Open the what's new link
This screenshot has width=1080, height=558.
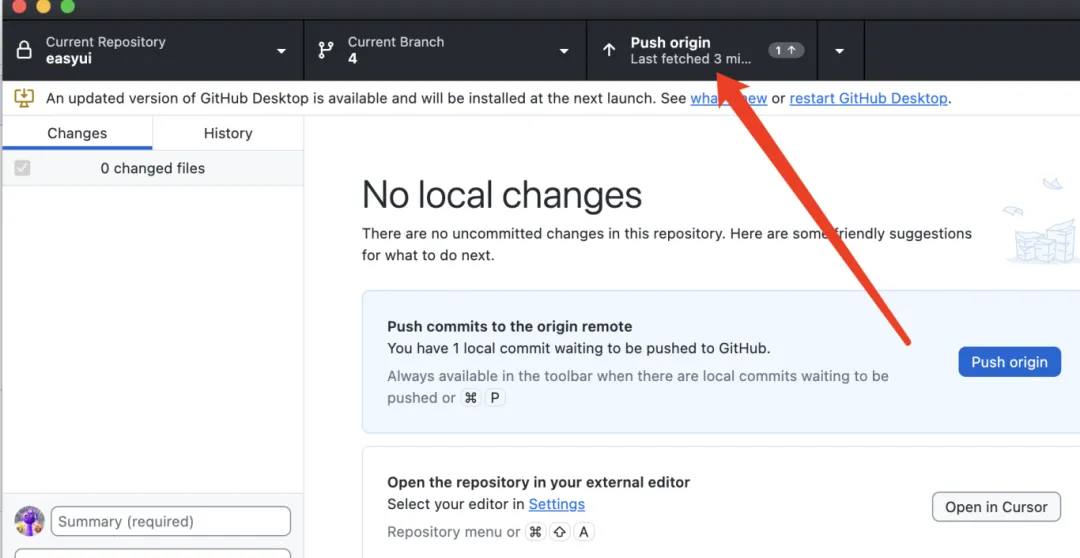point(729,98)
